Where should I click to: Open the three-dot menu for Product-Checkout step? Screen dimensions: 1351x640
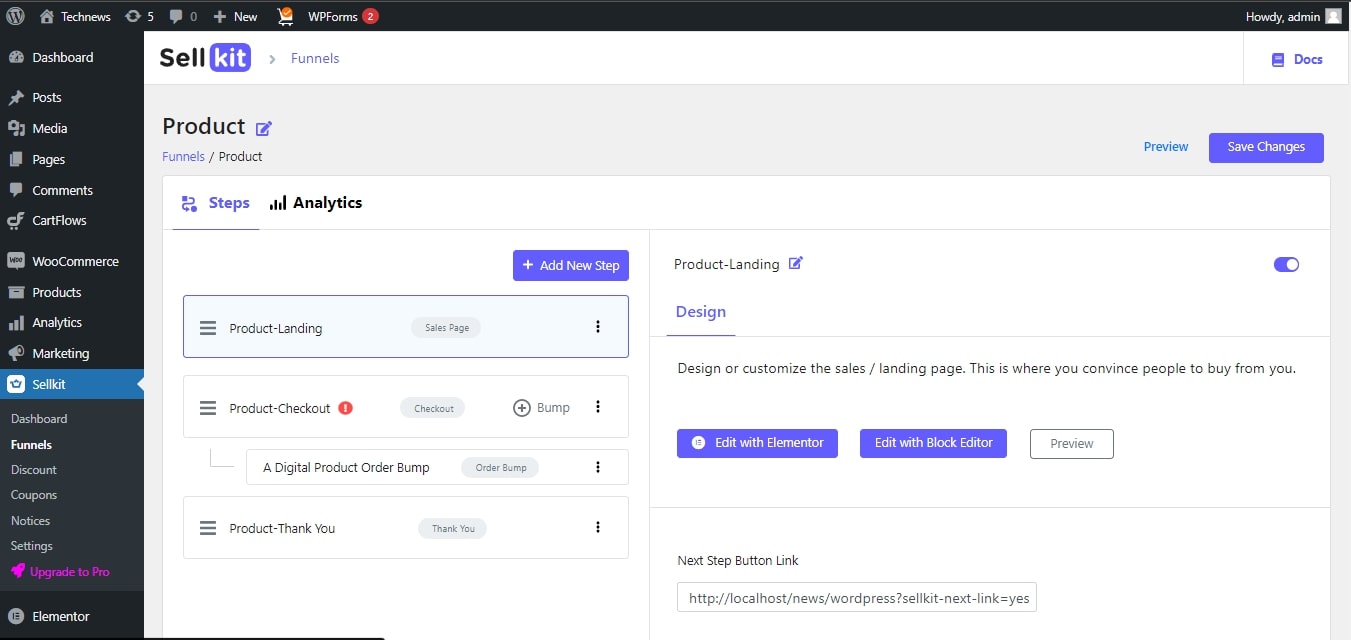[598, 407]
